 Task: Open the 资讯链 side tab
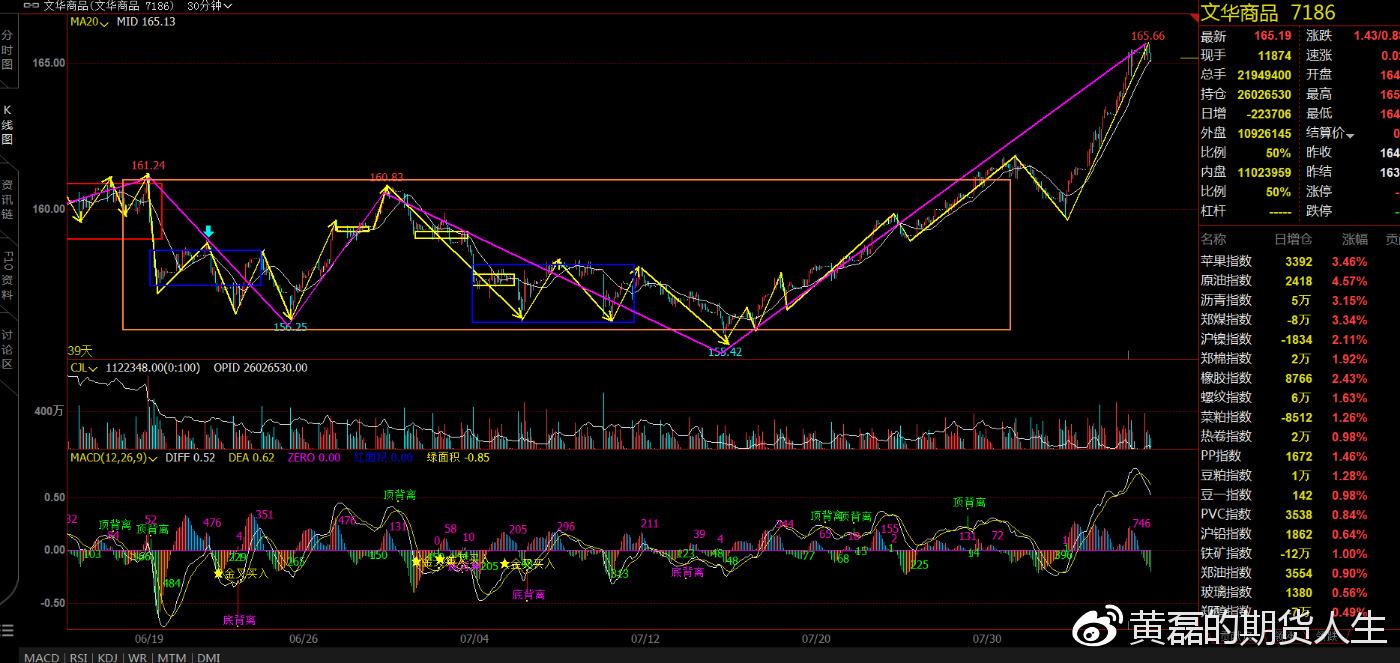point(7,199)
